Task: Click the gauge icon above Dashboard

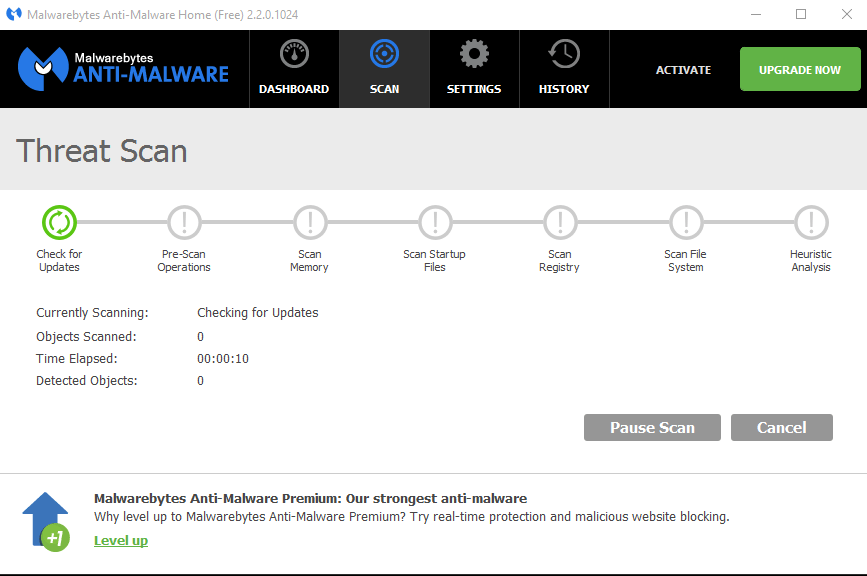Action: pyautogui.click(x=294, y=52)
